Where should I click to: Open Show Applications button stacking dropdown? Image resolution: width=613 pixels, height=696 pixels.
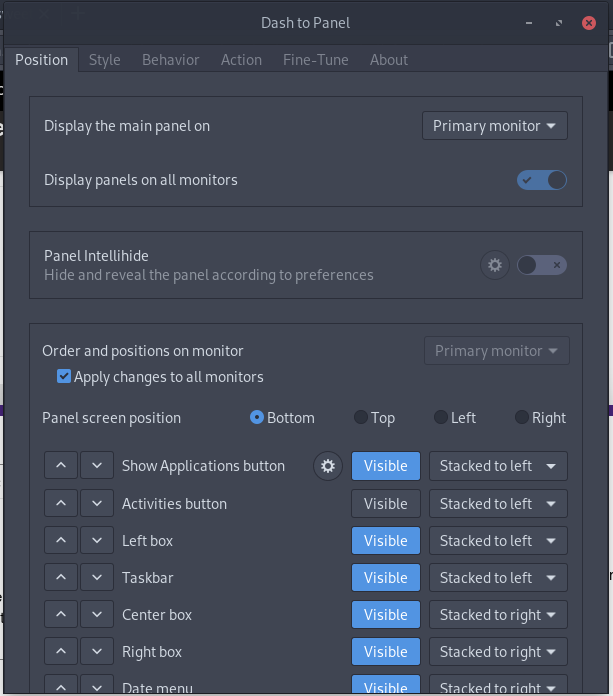[498, 466]
